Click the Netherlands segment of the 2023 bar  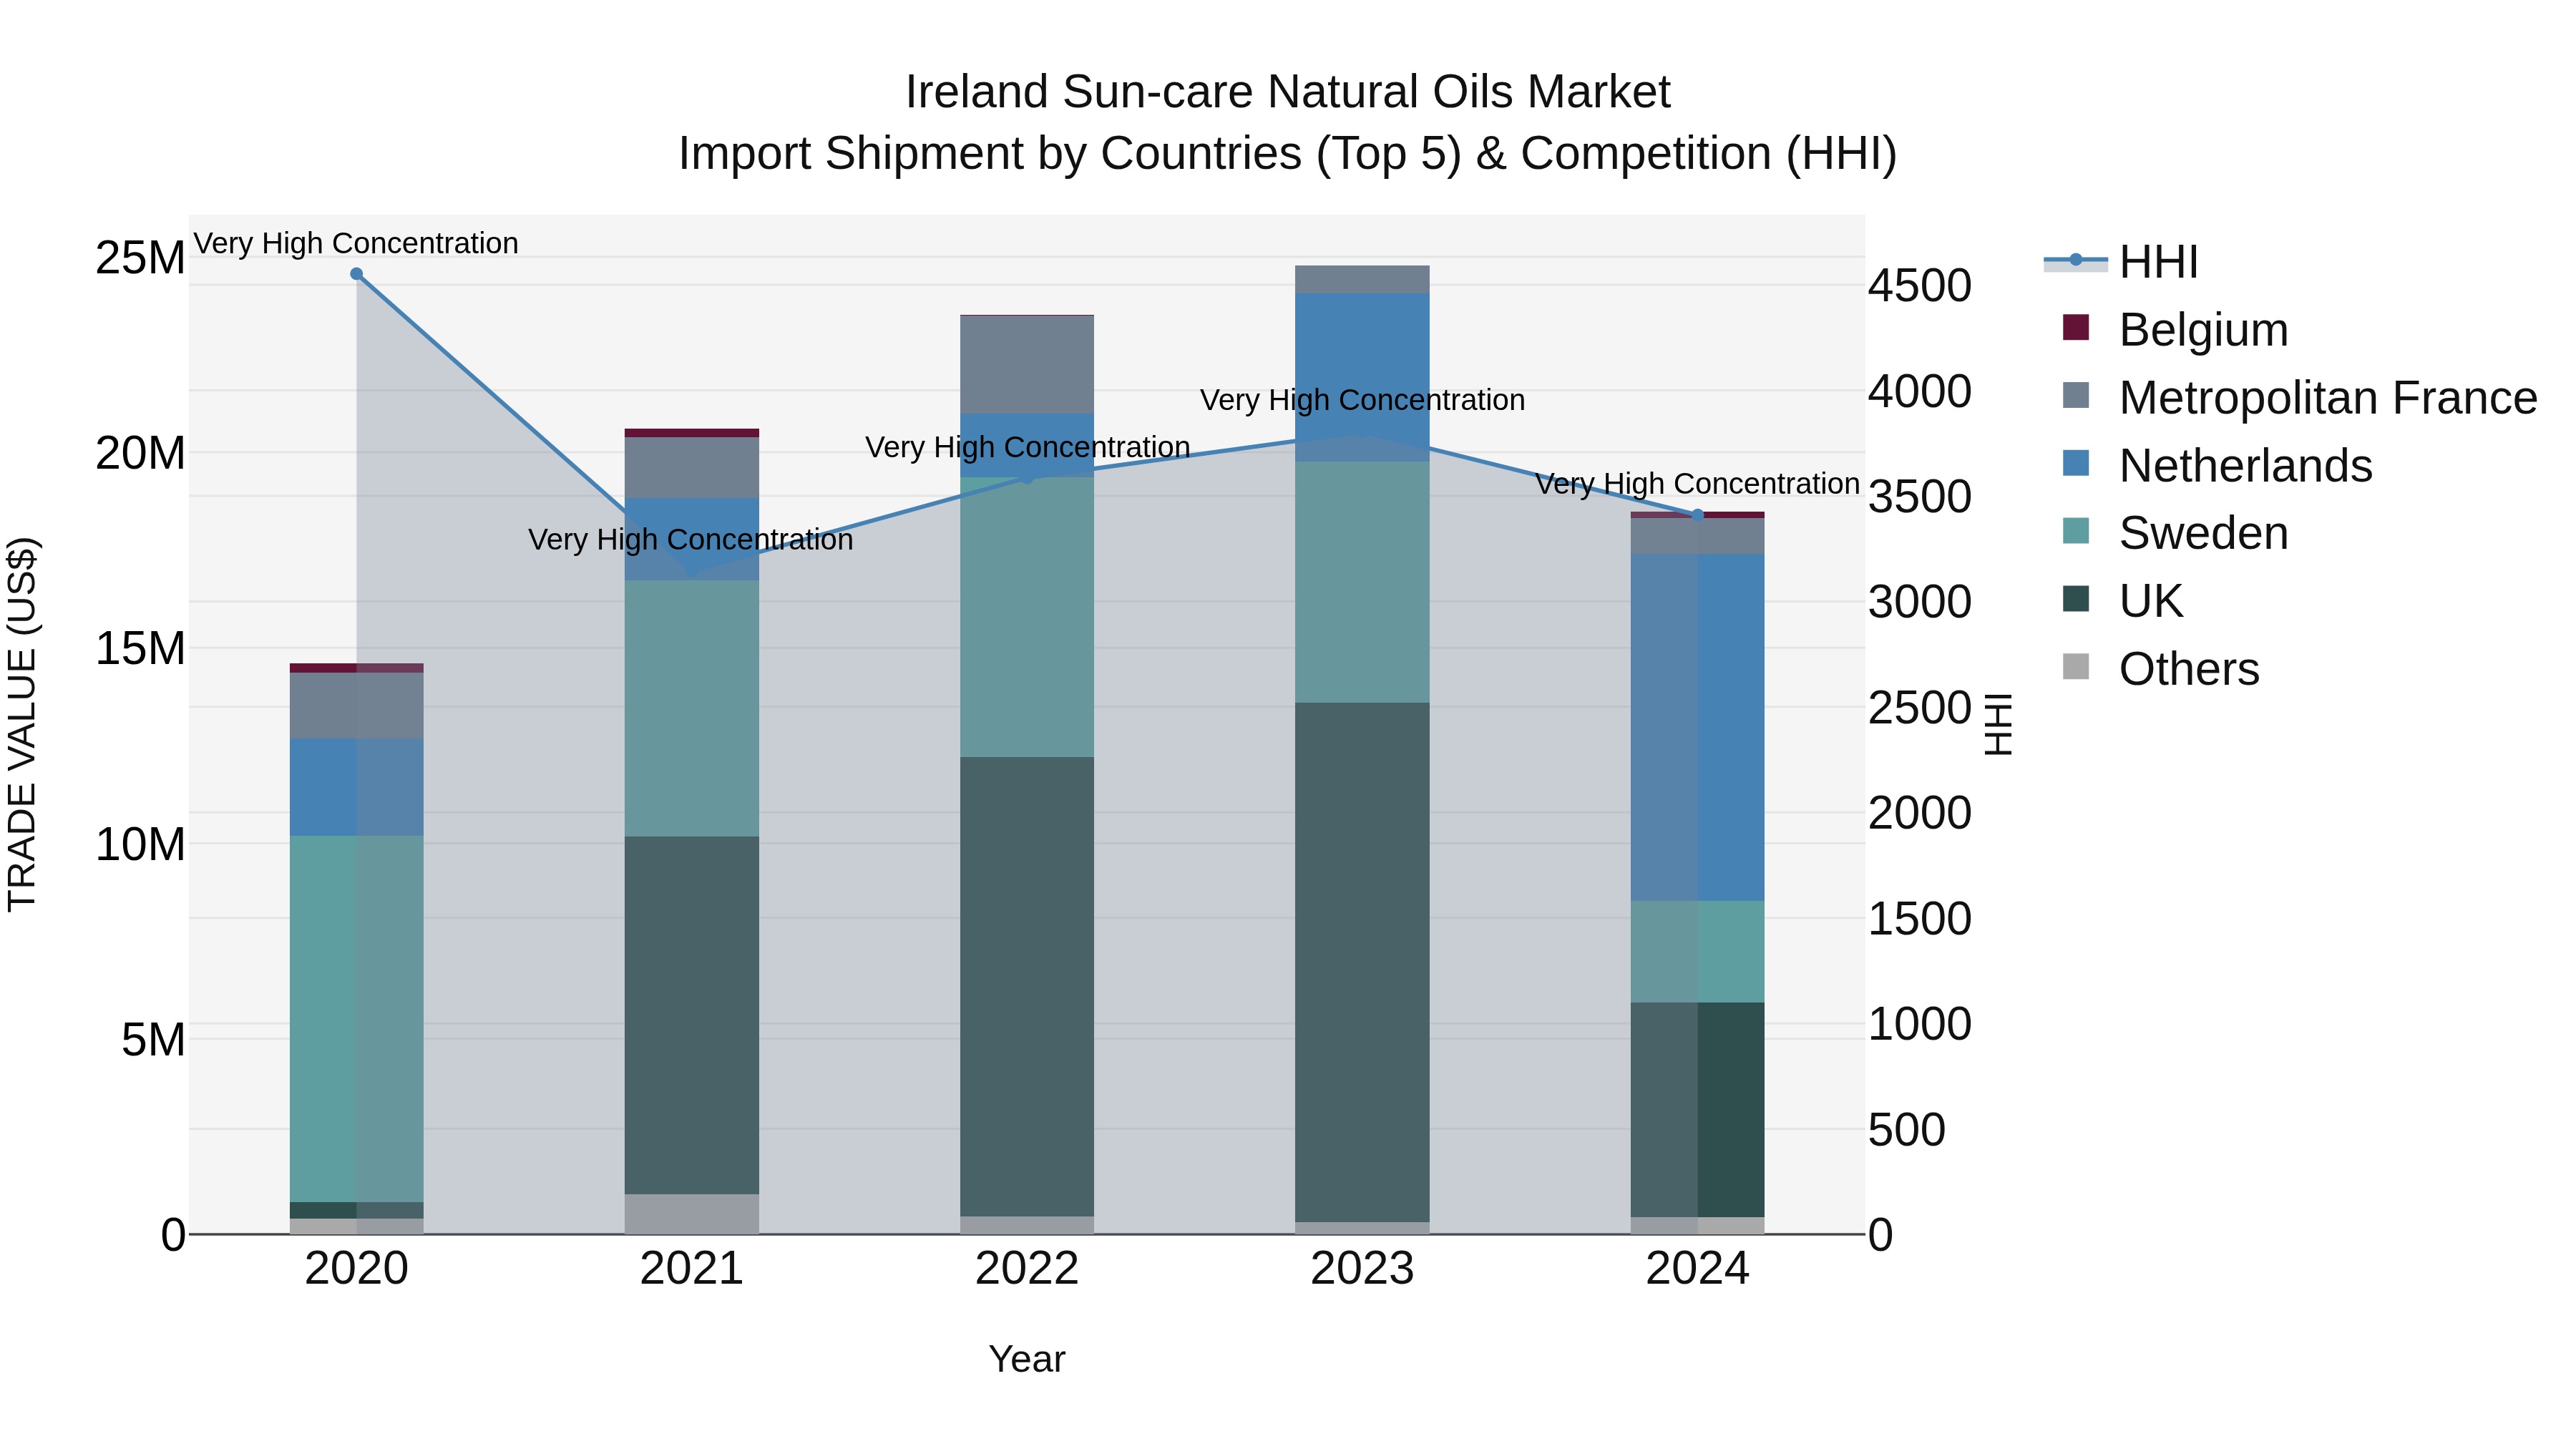pos(1362,377)
